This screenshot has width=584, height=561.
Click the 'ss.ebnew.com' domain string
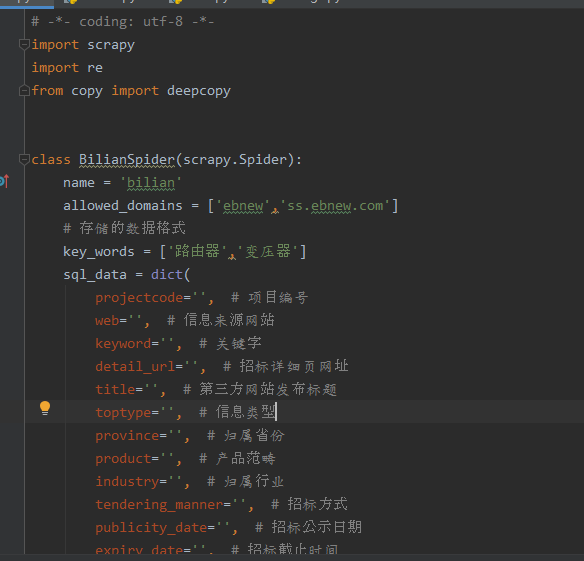pos(335,206)
